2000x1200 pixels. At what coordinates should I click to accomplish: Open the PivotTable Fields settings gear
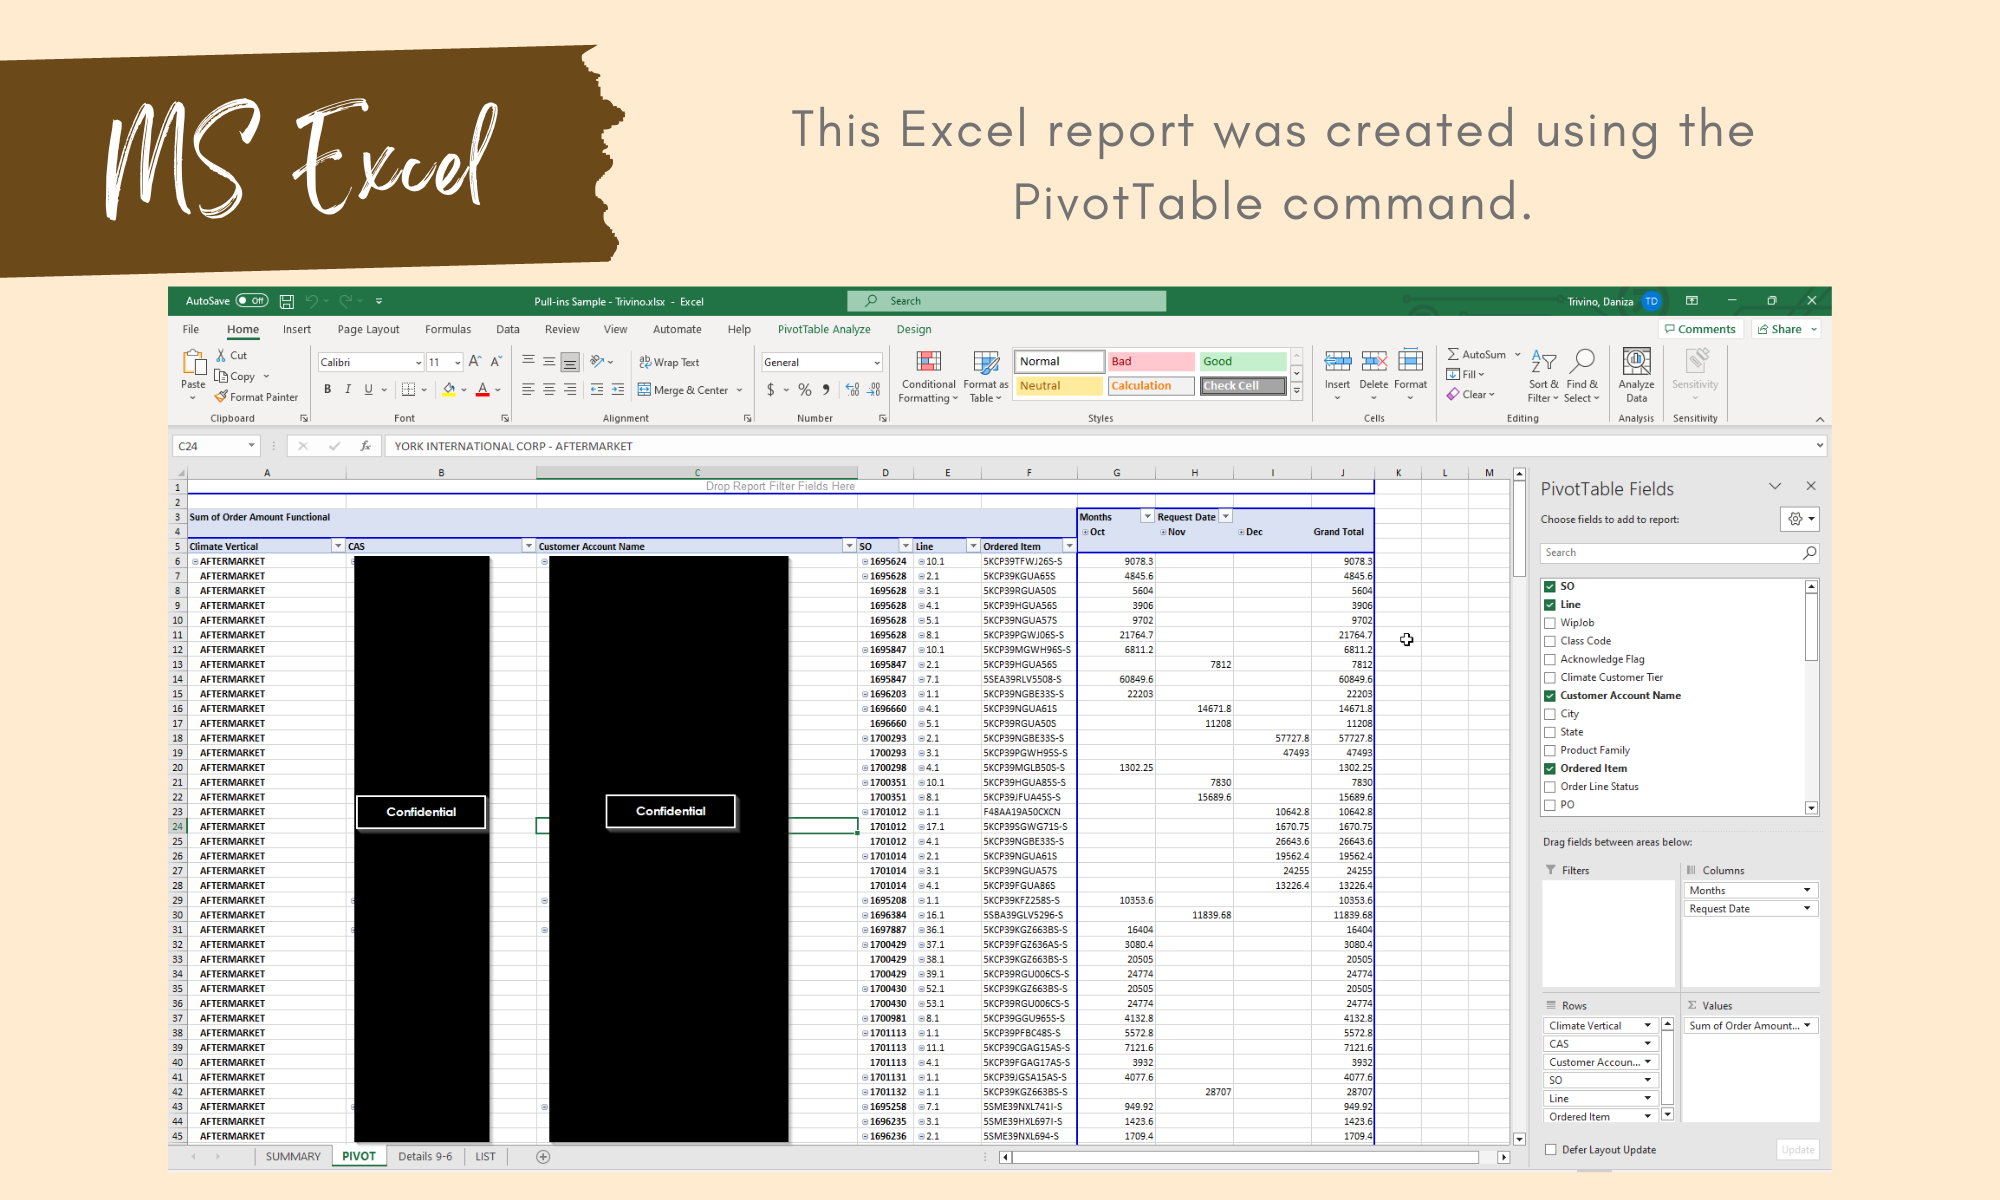point(1796,519)
